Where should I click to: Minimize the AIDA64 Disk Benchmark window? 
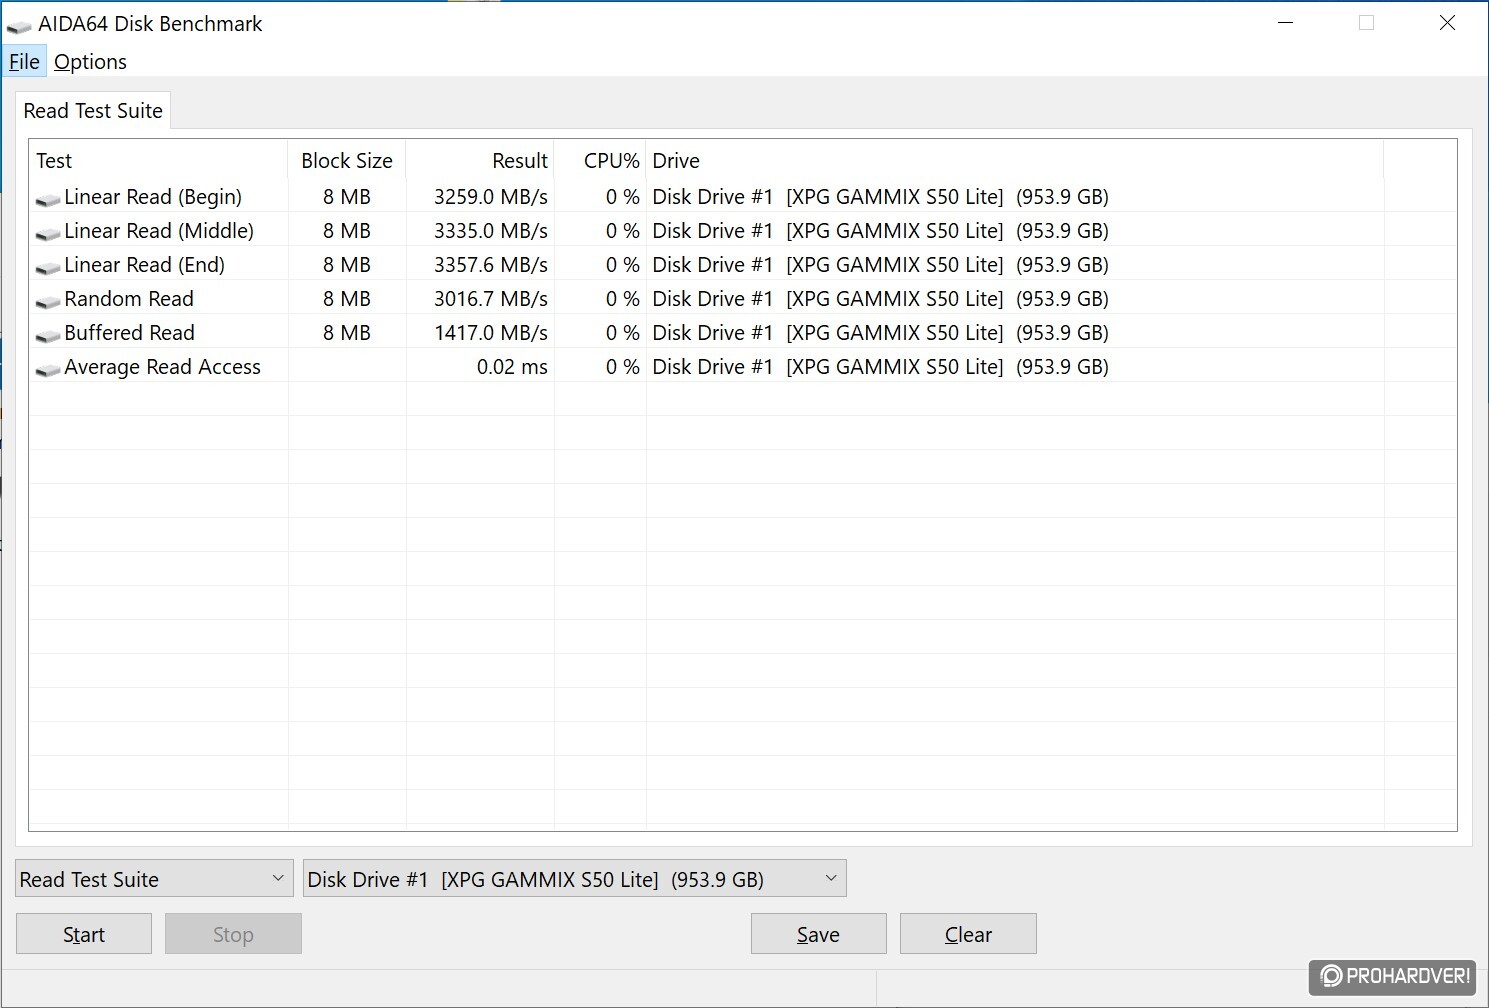(1286, 23)
